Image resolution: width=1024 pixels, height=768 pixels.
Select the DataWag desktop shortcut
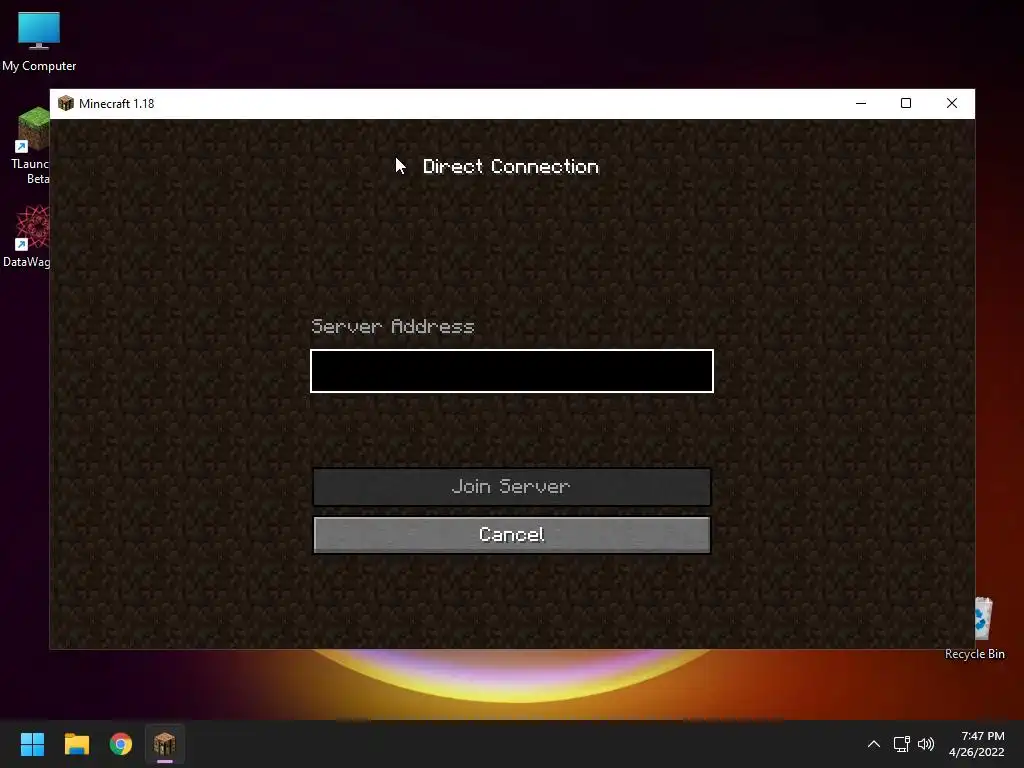[x=27, y=236]
